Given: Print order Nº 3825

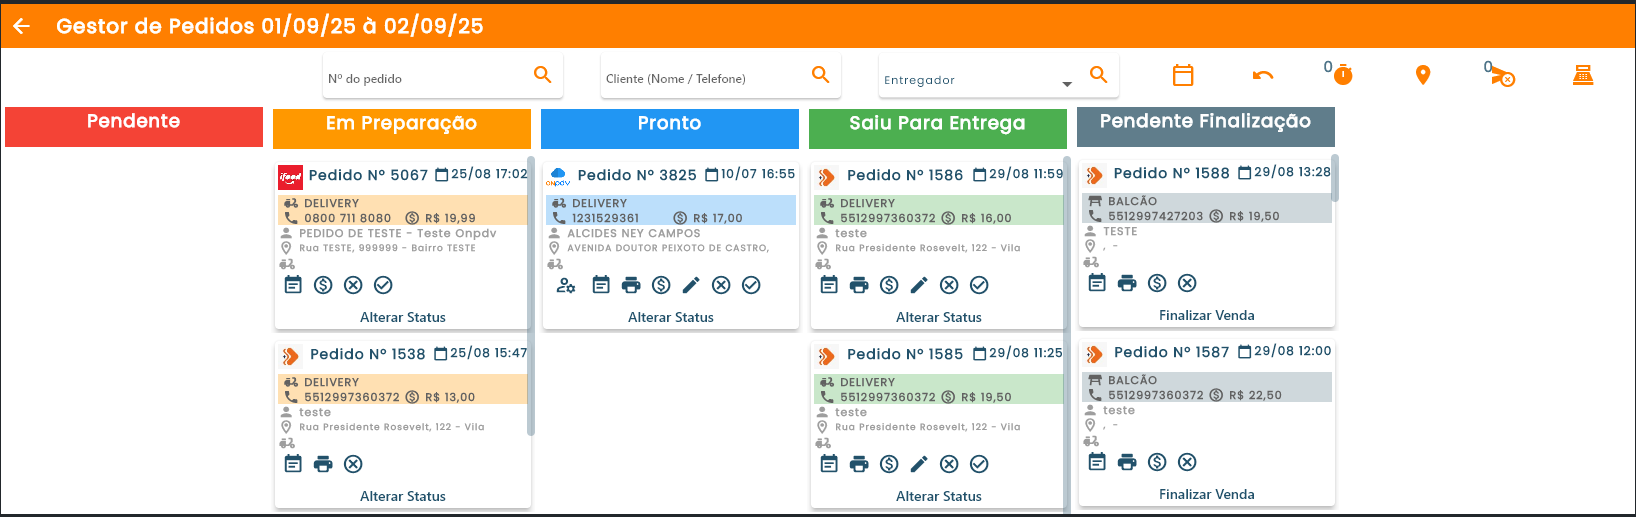Looking at the screenshot, I should click(631, 285).
